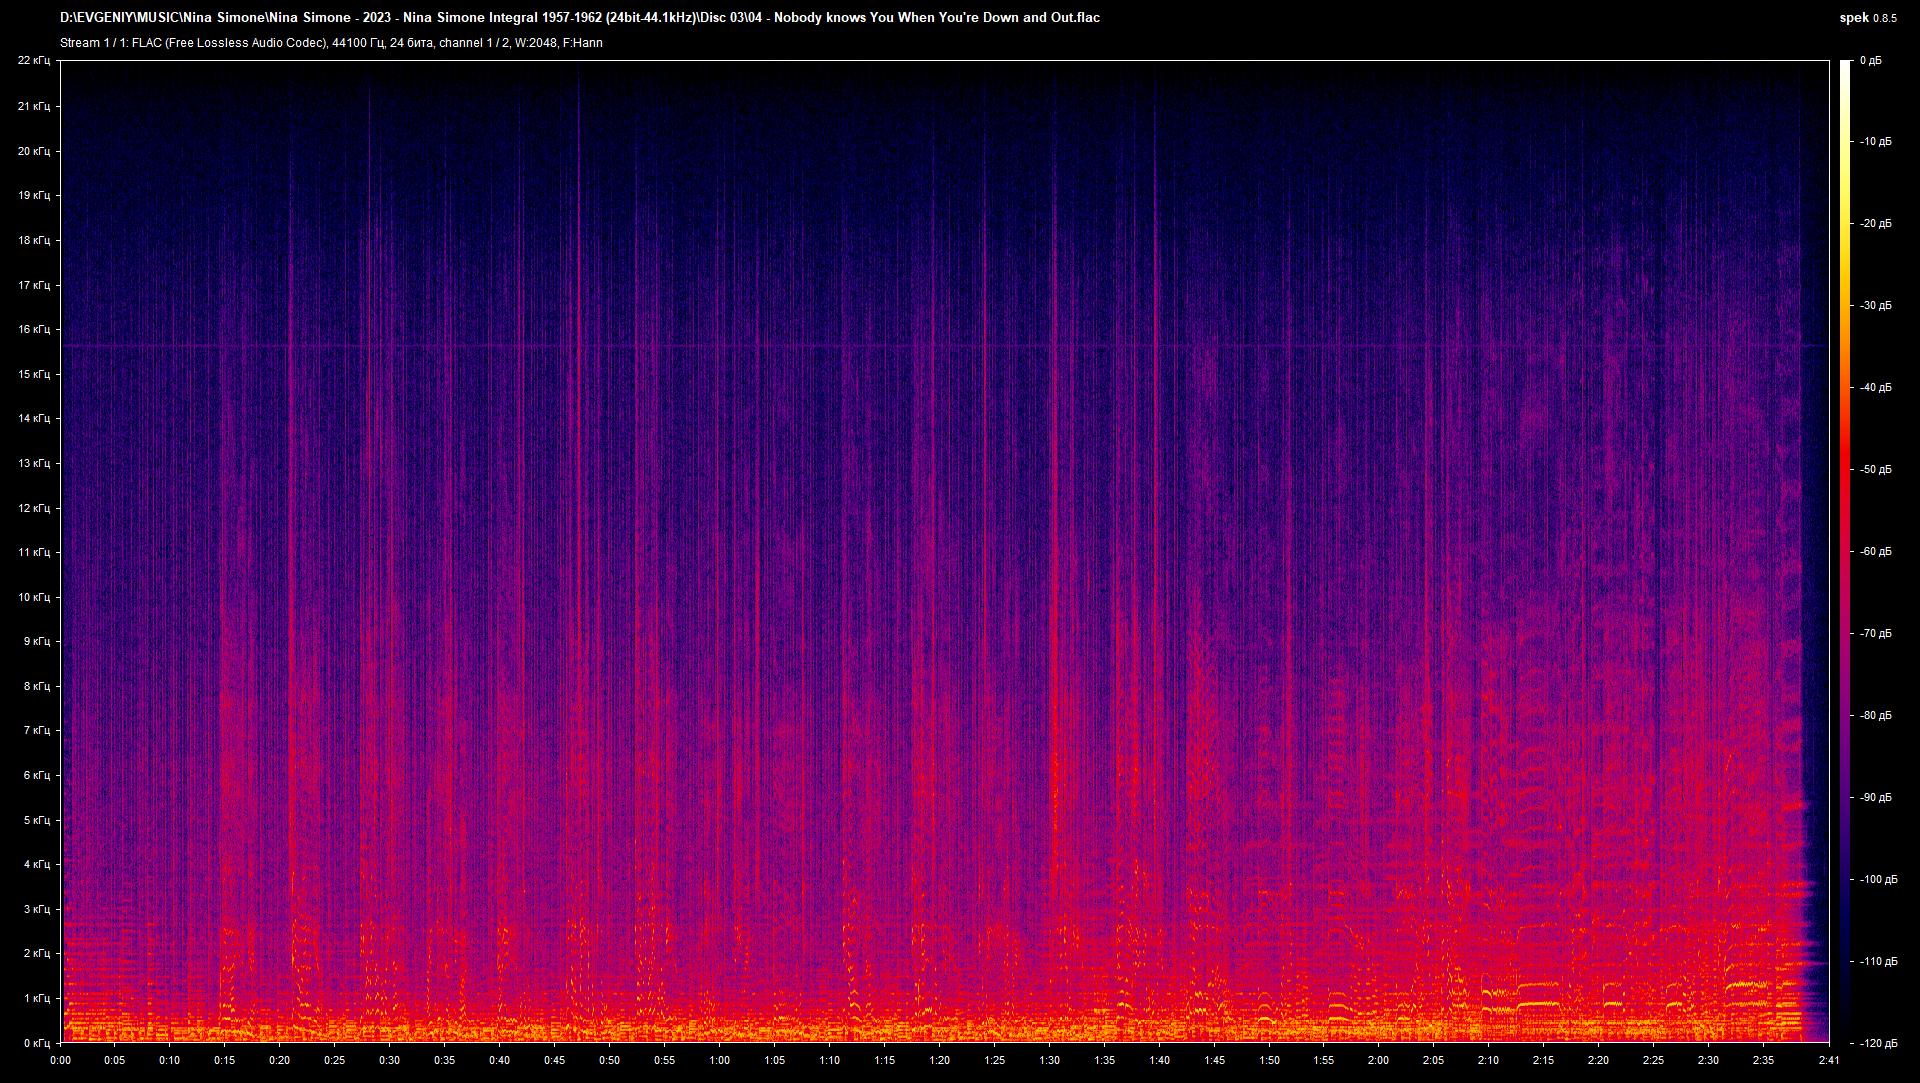Screen dimensions: 1920x1083
Task: Click the -120 дБ label on color scale
Action: click(x=1877, y=1043)
